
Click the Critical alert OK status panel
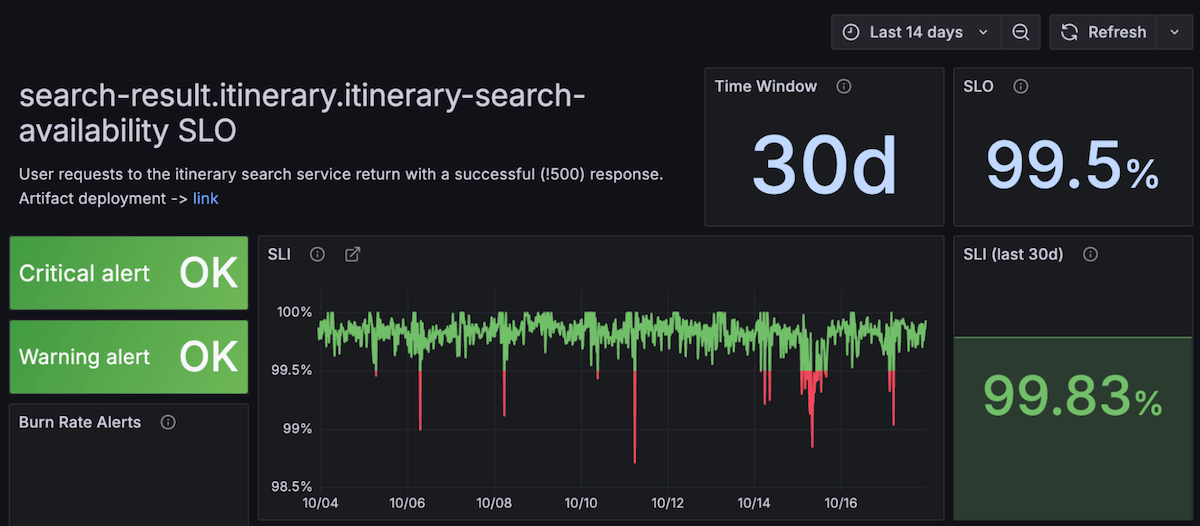point(128,273)
